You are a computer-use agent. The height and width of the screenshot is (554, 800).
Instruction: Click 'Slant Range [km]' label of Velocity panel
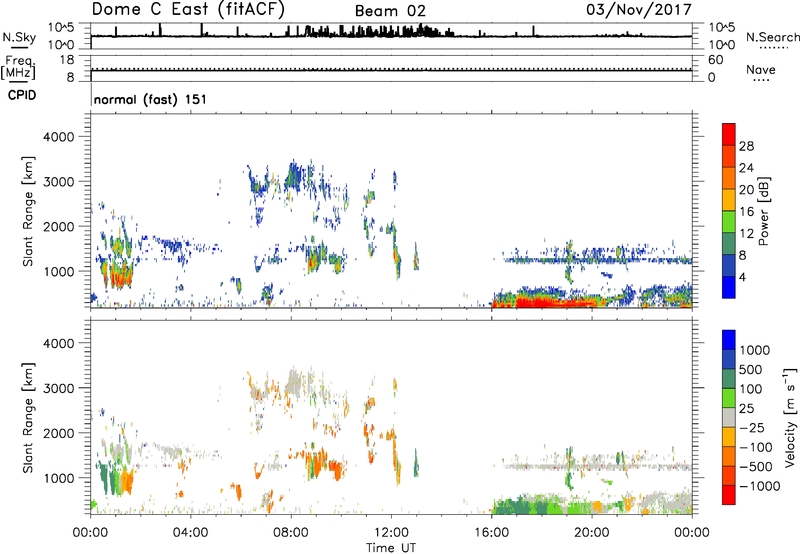click(28, 417)
